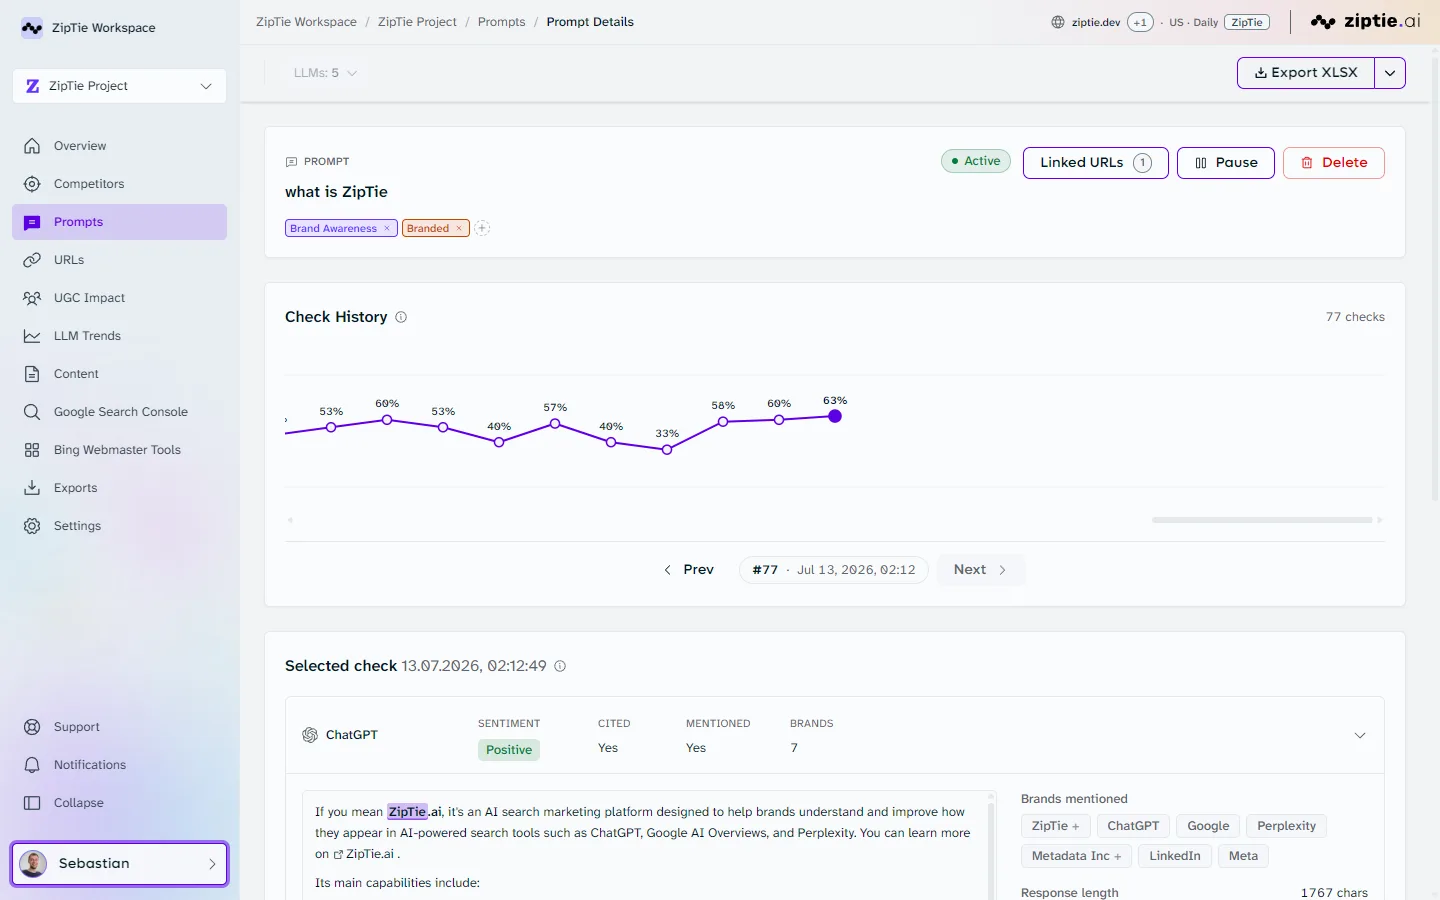The width and height of the screenshot is (1440, 900).
Task: Click the ZipTie badge in header
Action: (1247, 22)
